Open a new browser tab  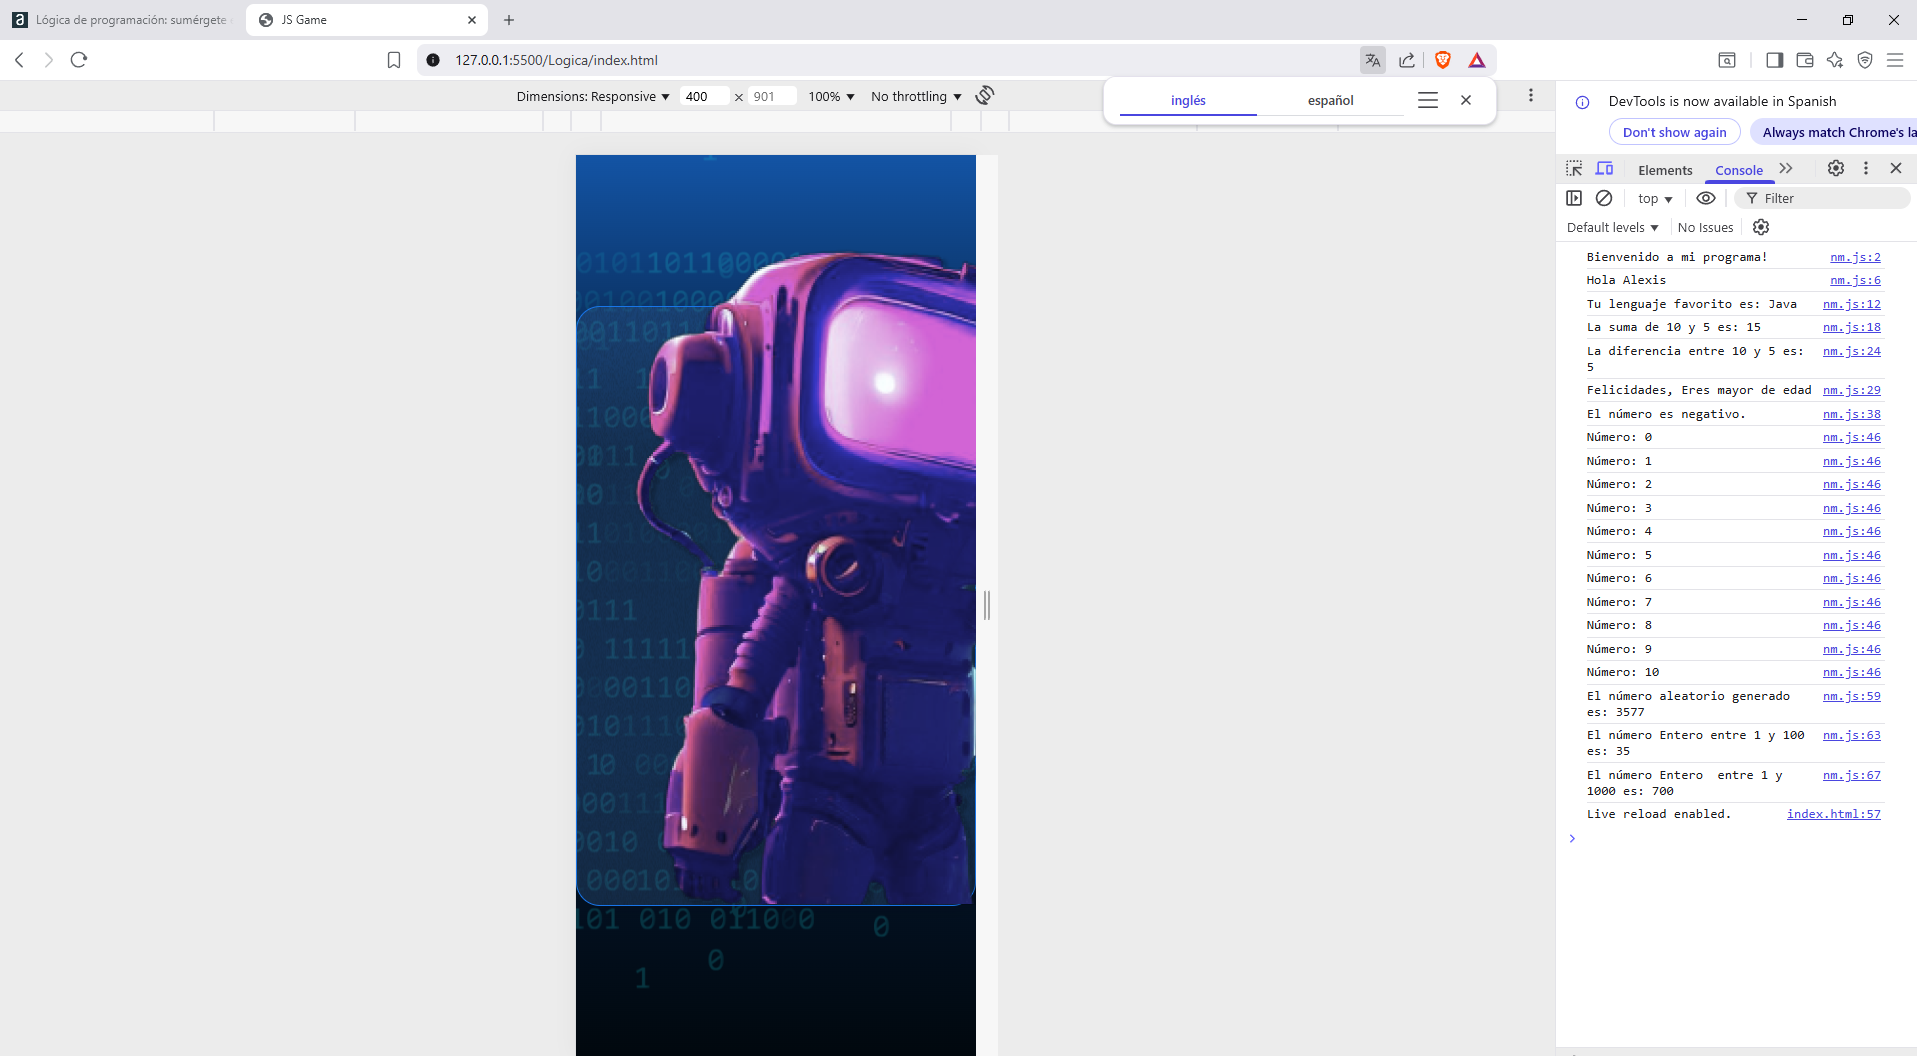point(509,20)
